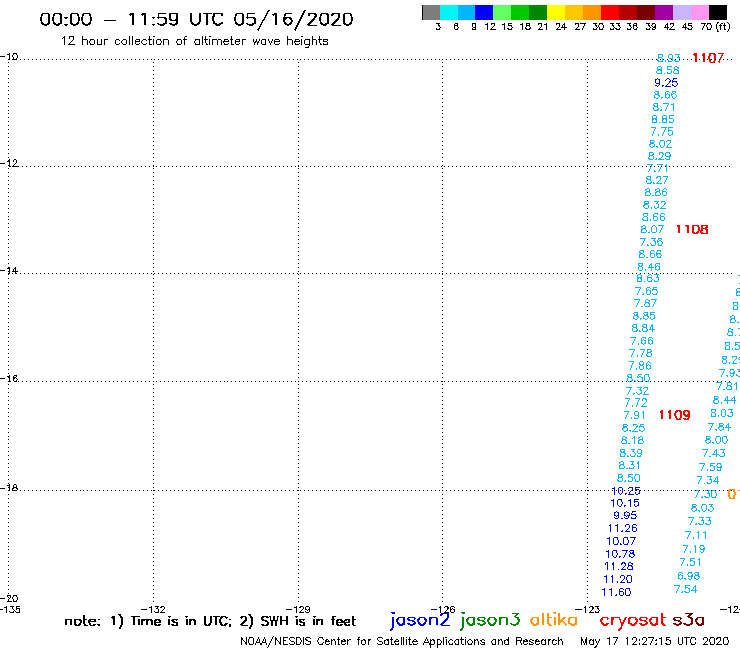Select the 8.56 wave height reading
Image resolution: width=740 pixels, height=650 pixels.
(668, 70)
